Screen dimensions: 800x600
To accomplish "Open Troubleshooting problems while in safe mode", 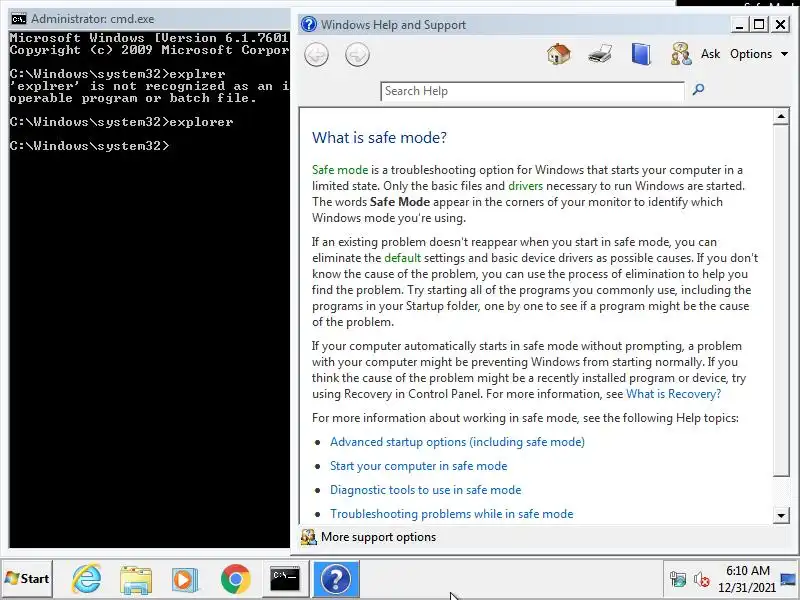I will (x=452, y=514).
